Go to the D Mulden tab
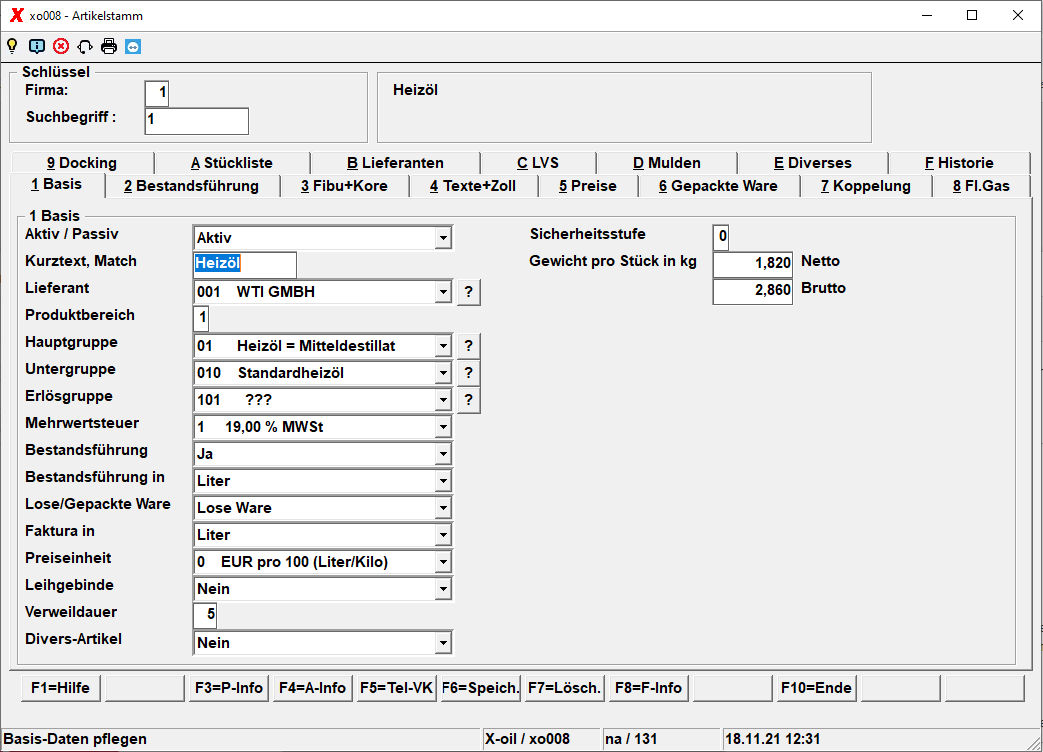 pyautogui.click(x=667, y=163)
